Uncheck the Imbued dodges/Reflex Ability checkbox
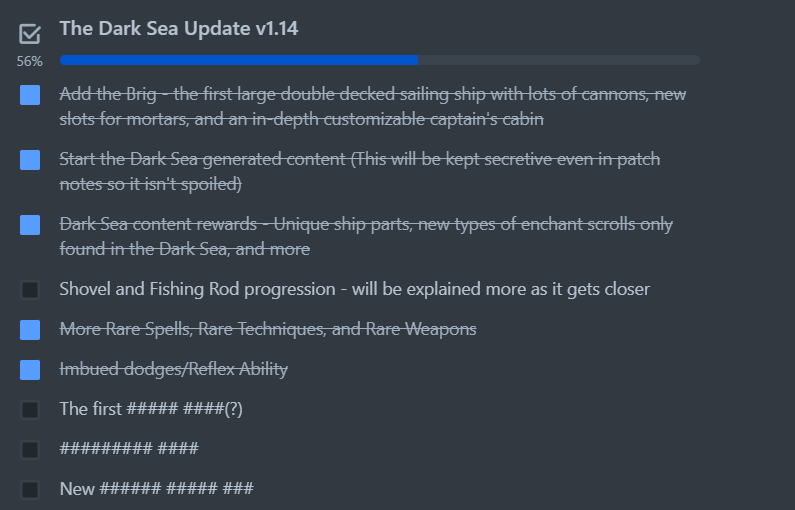795x510 pixels. click(30, 370)
